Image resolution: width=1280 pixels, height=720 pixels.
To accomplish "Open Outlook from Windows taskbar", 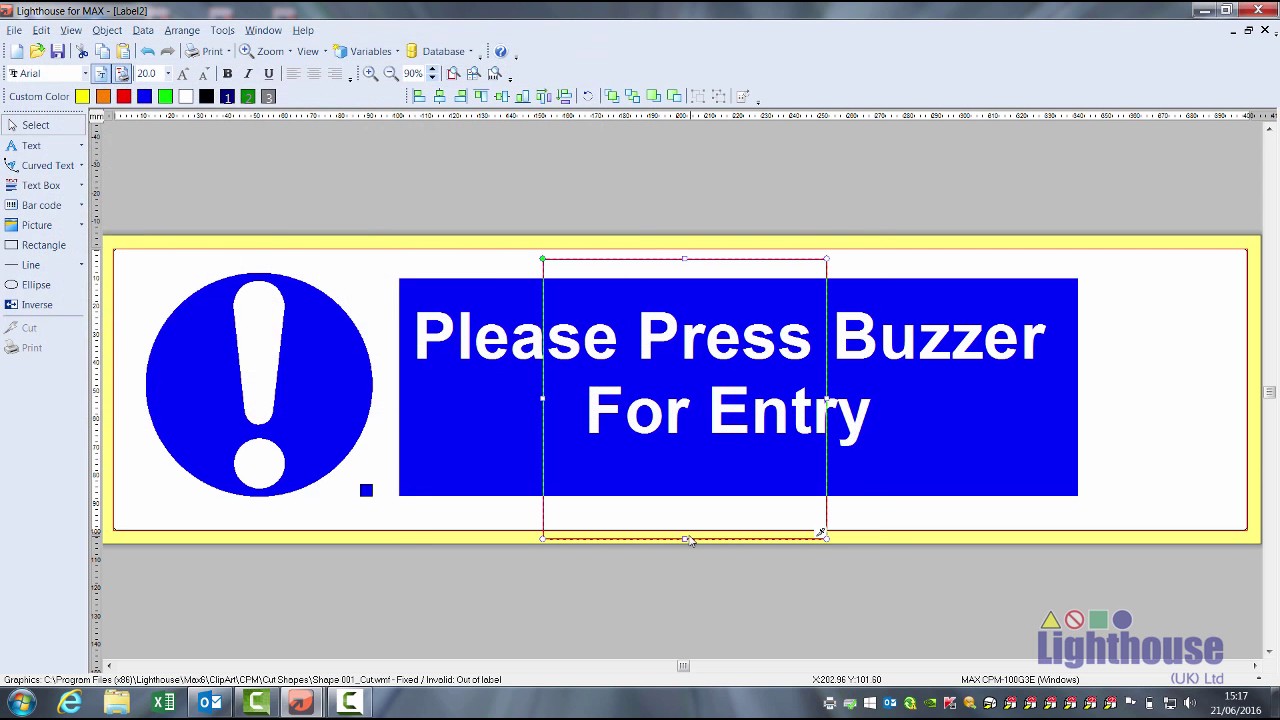I will pyautogui.click(x=210, y=703).
